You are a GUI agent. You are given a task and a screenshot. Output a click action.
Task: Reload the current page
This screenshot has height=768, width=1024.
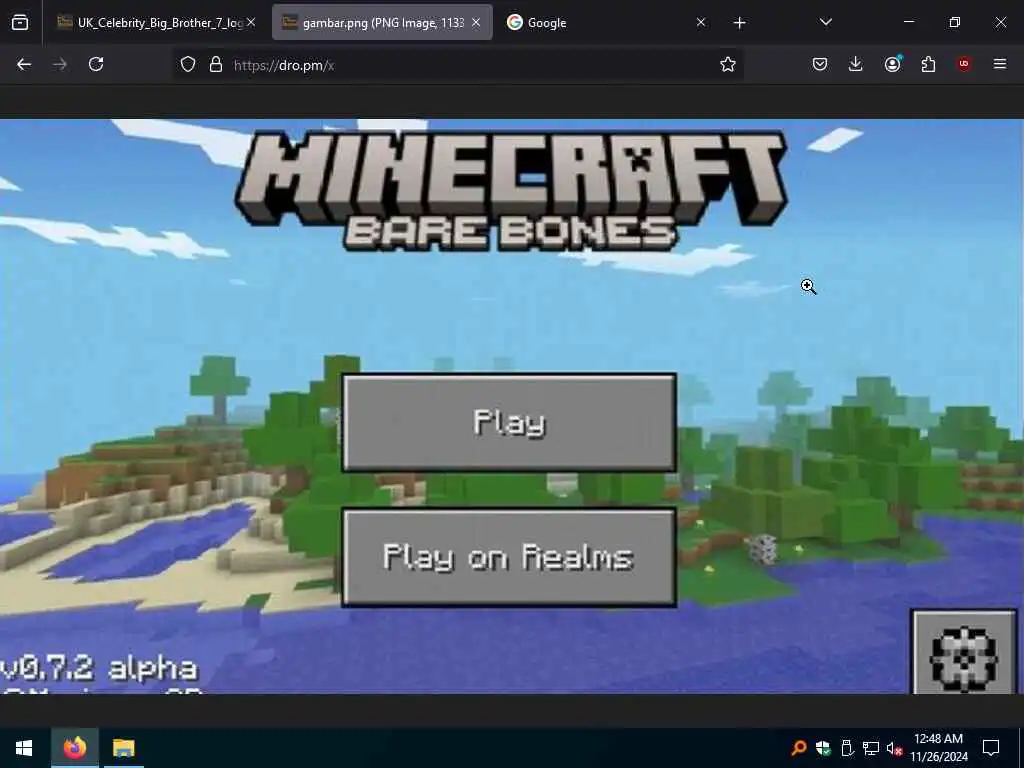pos(96,64)
